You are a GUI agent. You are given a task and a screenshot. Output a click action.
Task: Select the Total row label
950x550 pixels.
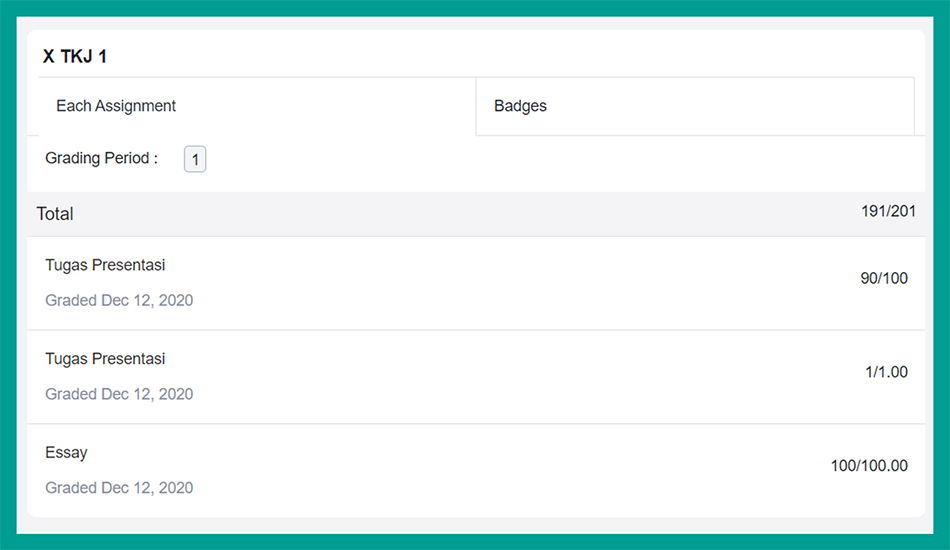[55, 214]
